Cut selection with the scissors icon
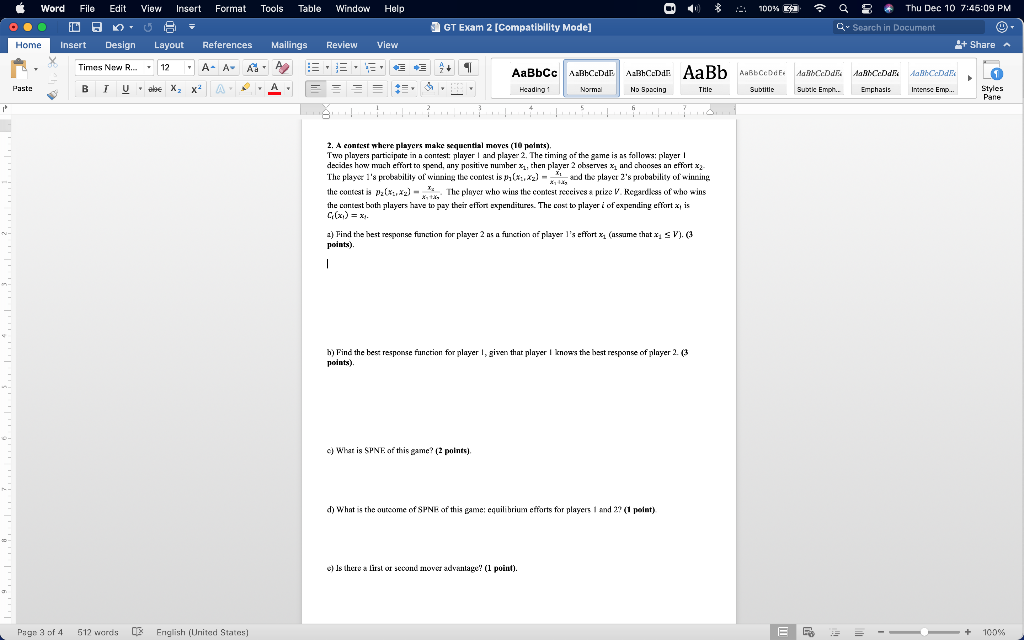This screenshot has width=1024, height=640. (53, 62)
